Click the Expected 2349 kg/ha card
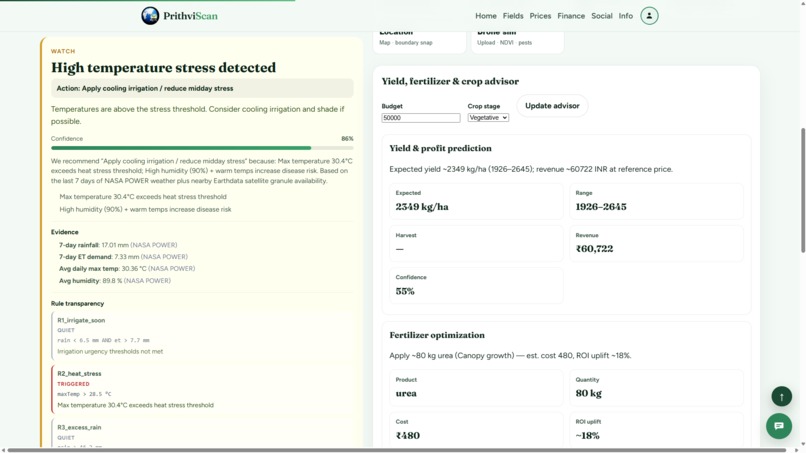The height and width of the screenshot is (453, 806). (476, 201)
